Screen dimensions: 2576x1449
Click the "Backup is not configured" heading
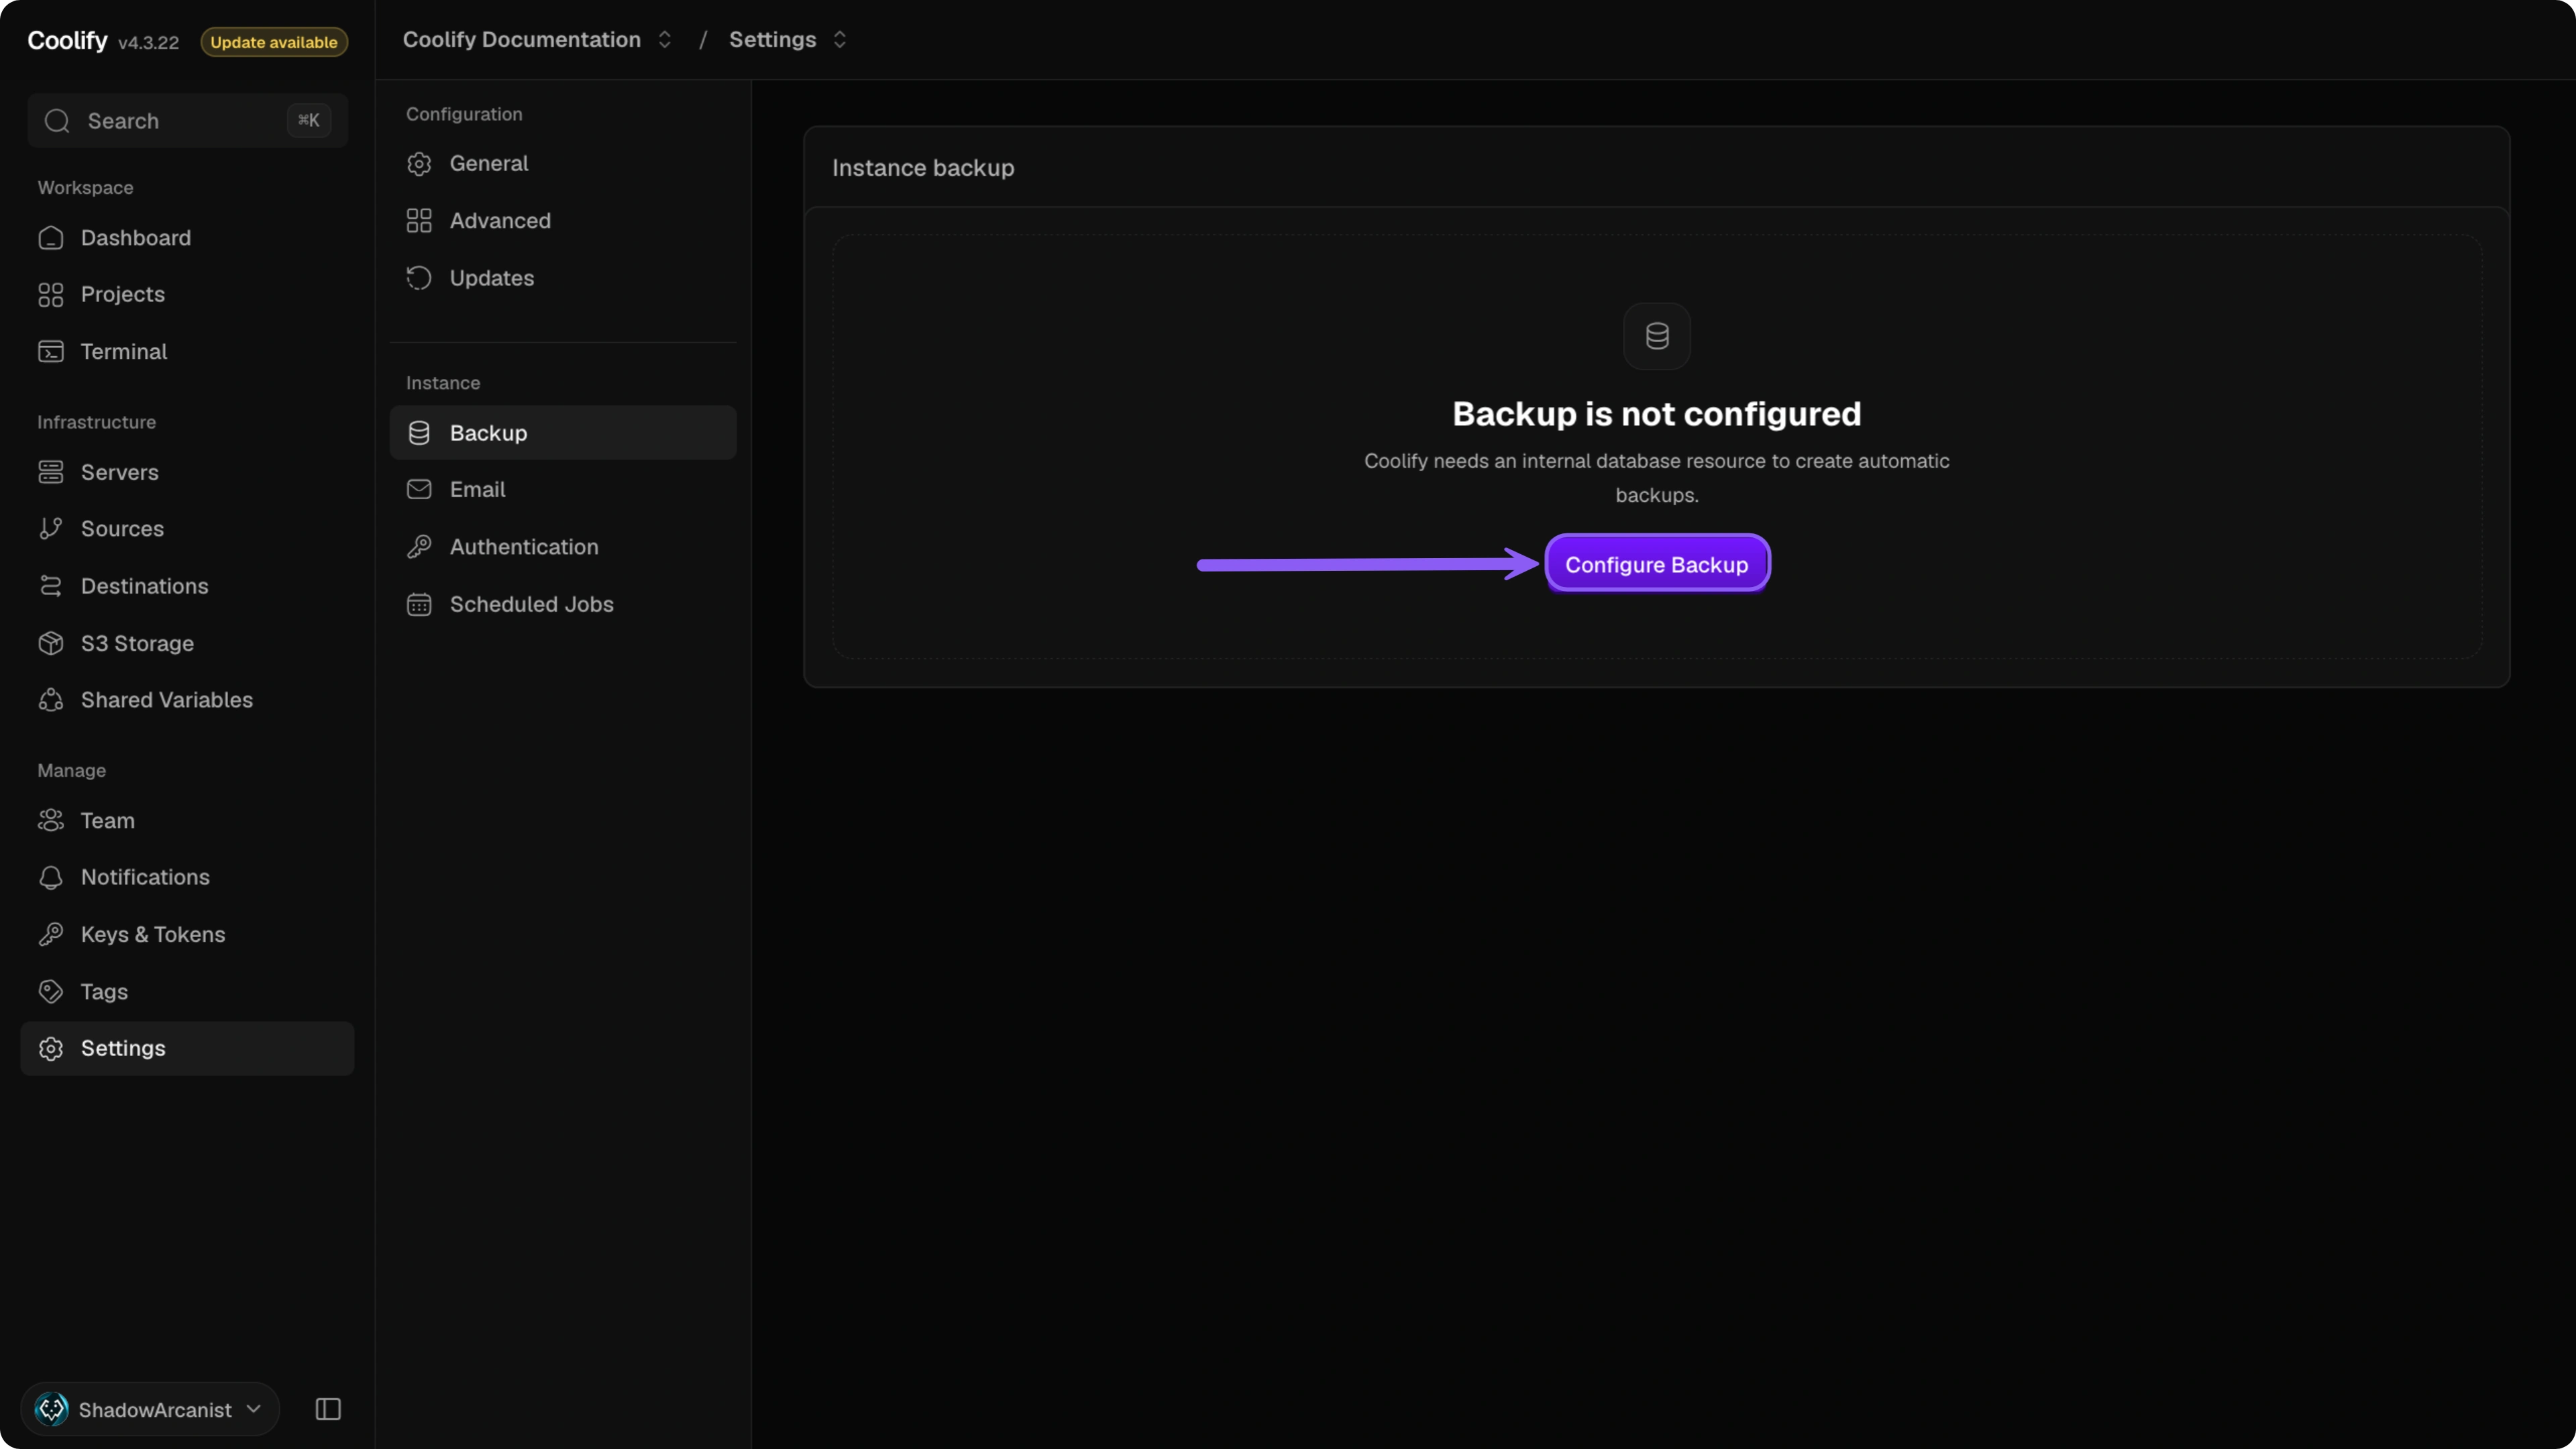tap(1656, 414)
